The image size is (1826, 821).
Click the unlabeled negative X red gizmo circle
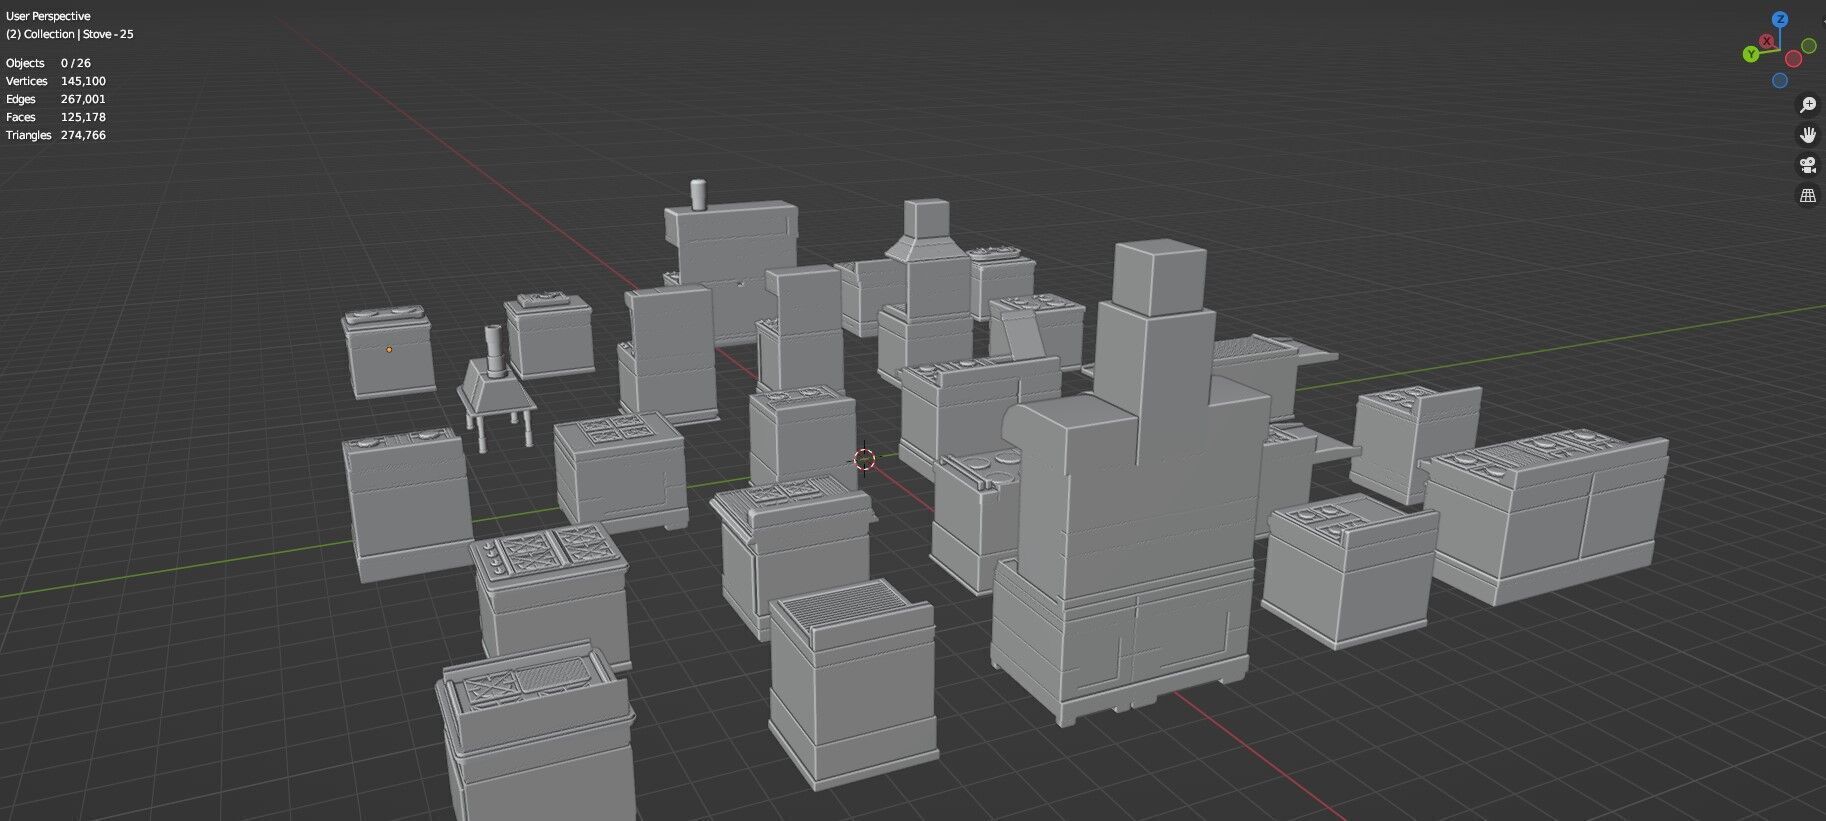pos(1793,59)
